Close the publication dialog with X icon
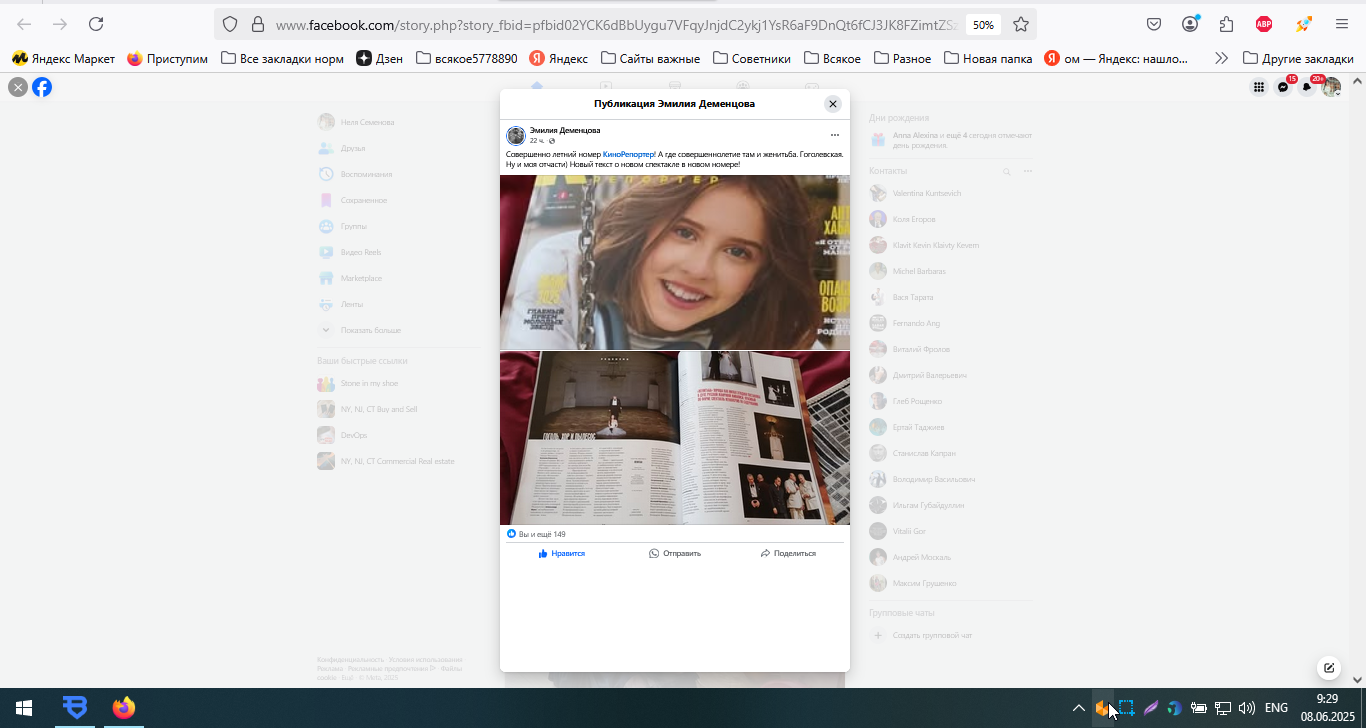This screenshot has height=728, width=1366. pyautogui.click(x=832, y=104)
